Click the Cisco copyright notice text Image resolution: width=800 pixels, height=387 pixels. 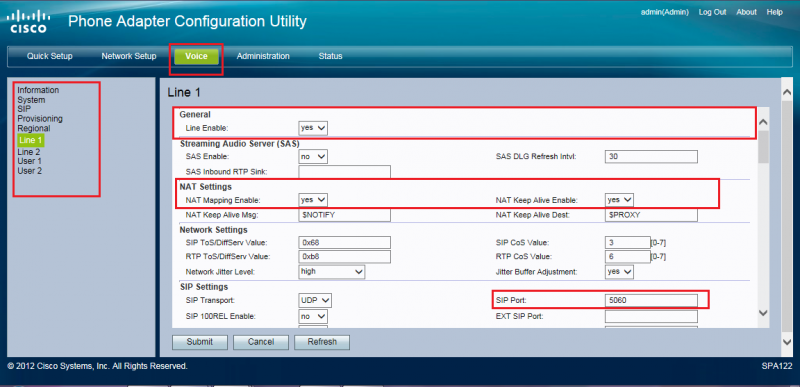(x=97, y=366)
